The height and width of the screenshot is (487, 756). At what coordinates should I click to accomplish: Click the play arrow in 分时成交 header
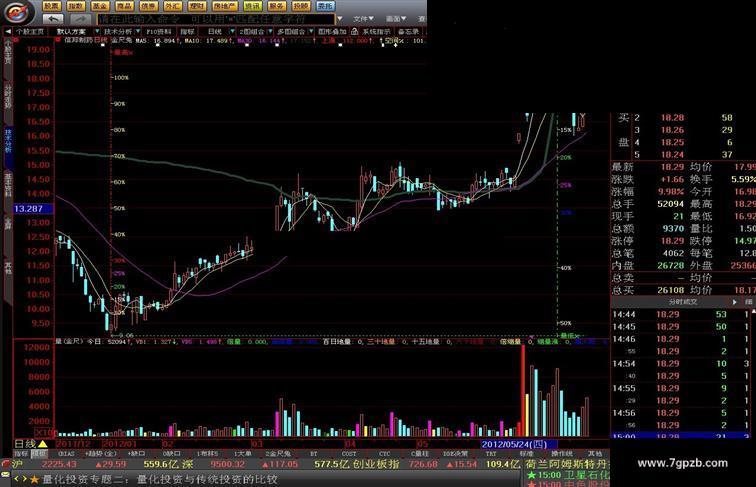[x=735, y=302]
